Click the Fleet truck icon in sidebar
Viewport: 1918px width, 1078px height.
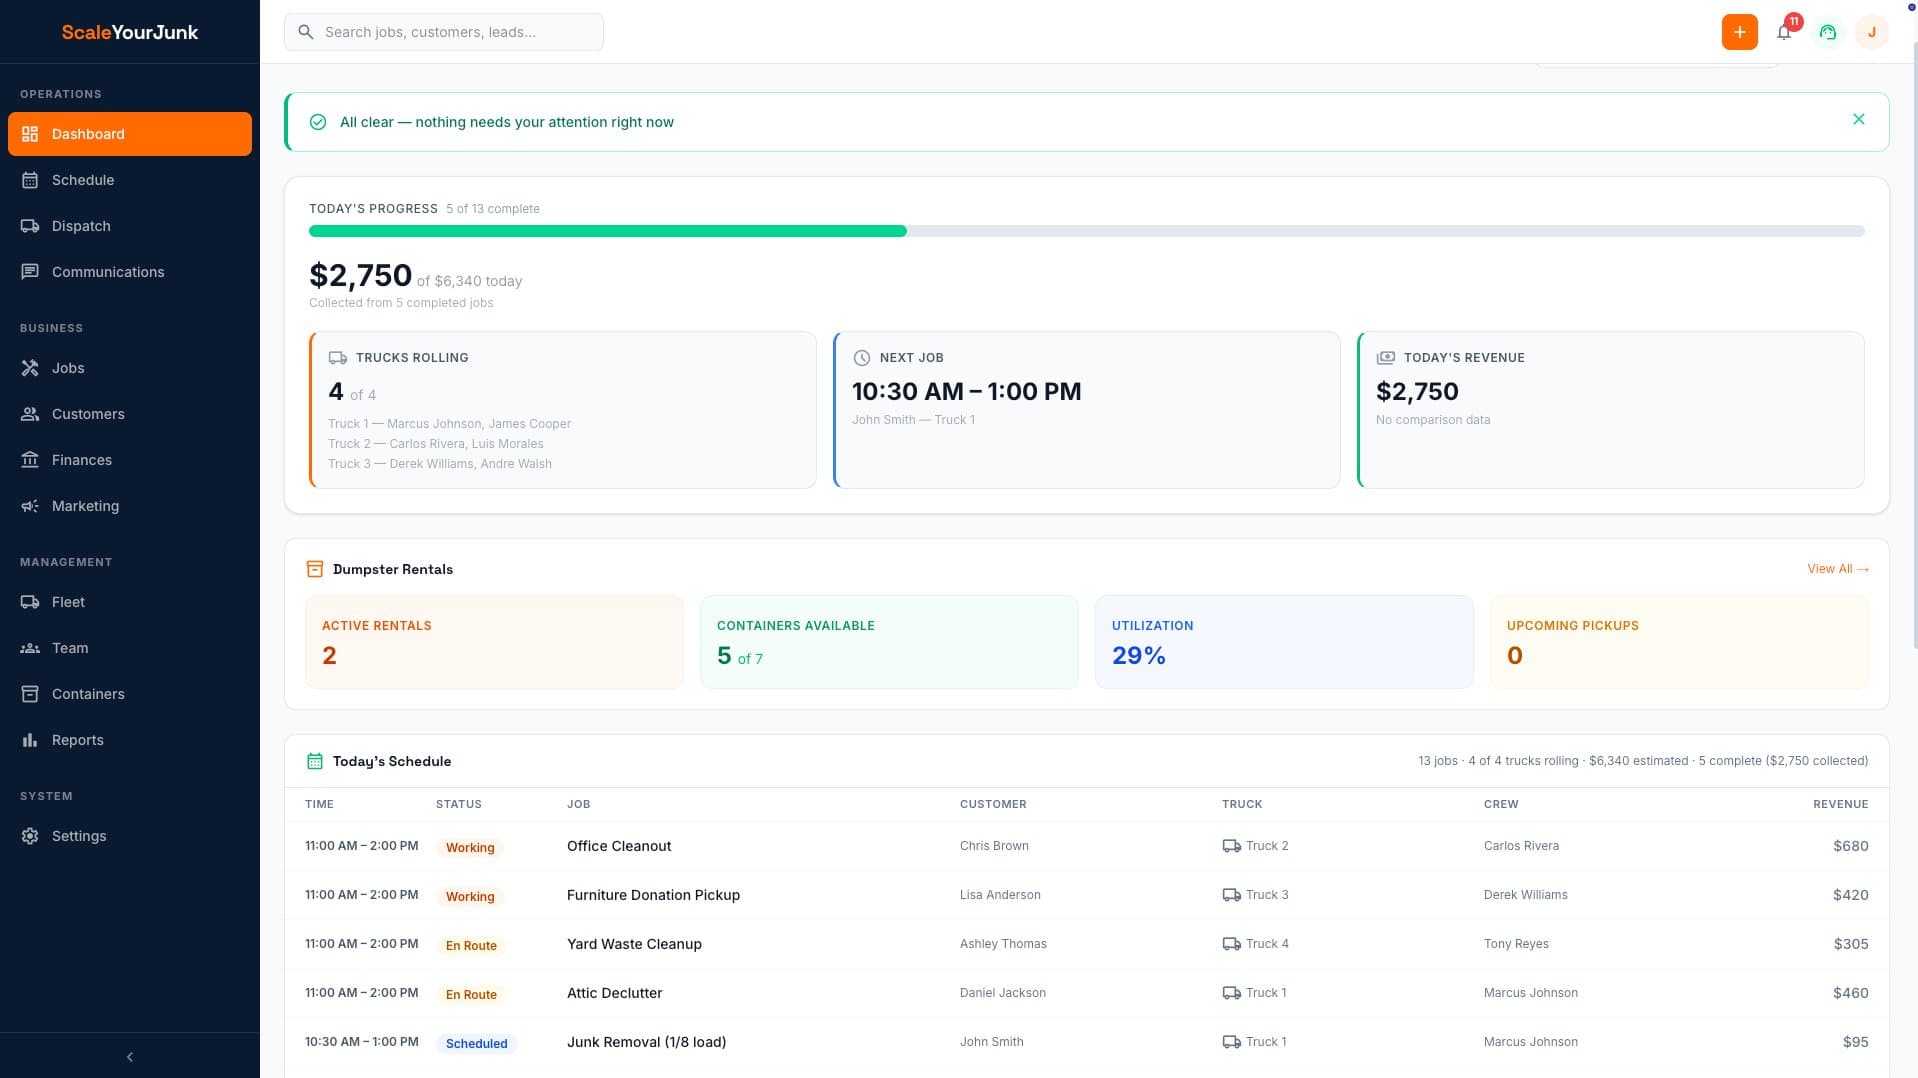coord(30,602)
